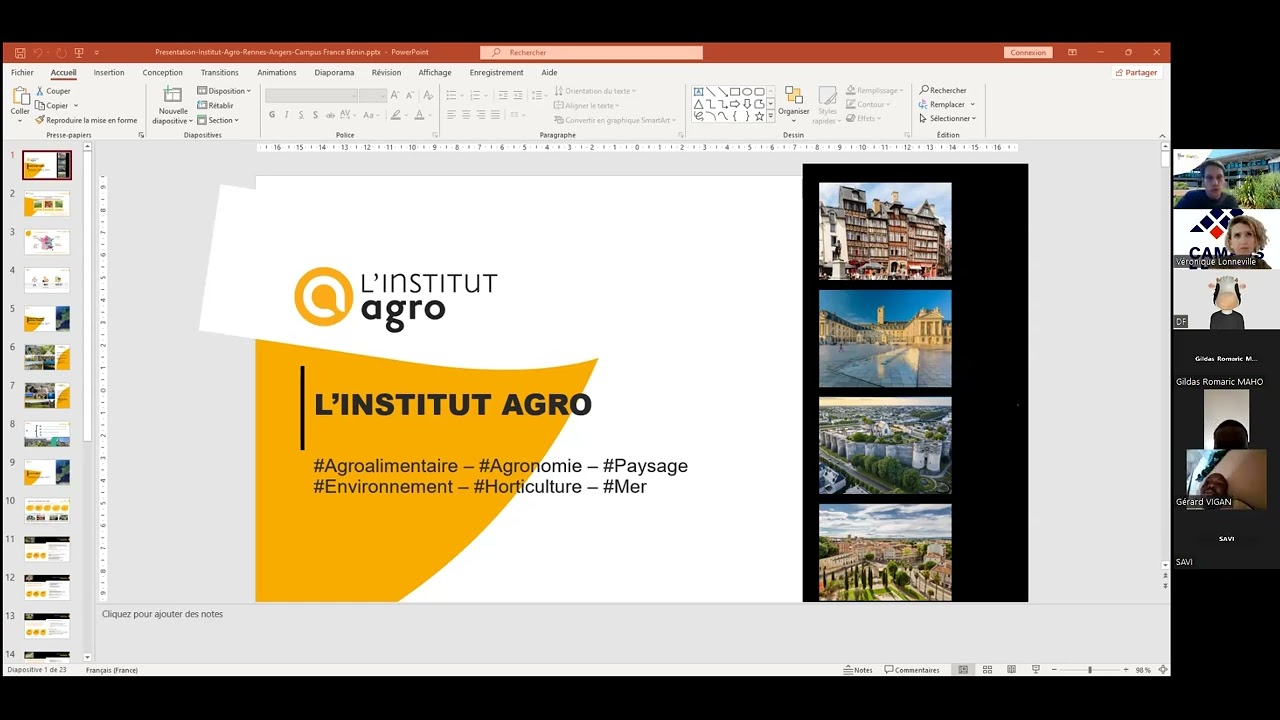Click the Rechercher search box

pos(592,52)
